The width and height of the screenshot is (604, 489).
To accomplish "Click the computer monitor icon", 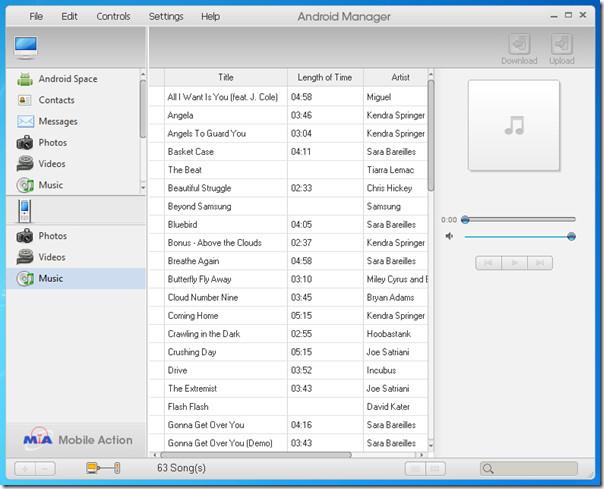I will coord(25,47).
